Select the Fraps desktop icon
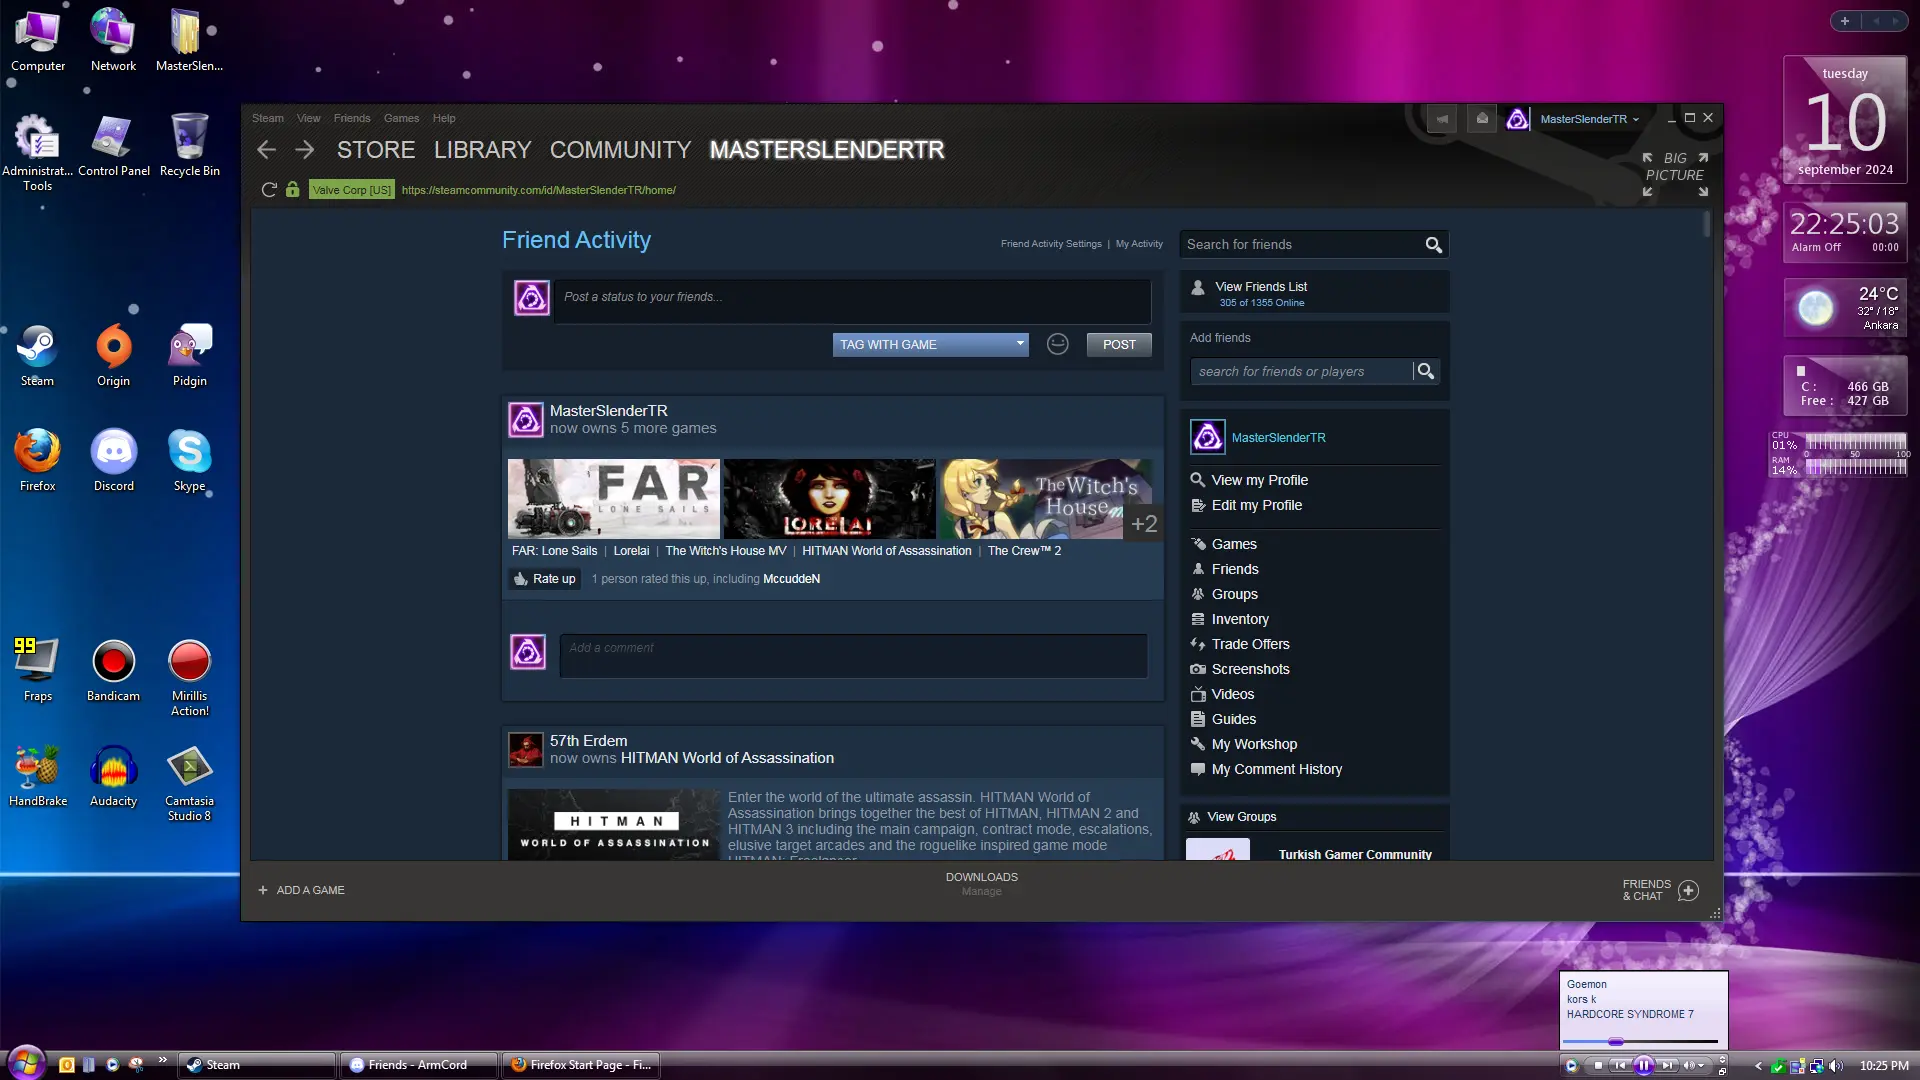 click(x=38, y=671)
